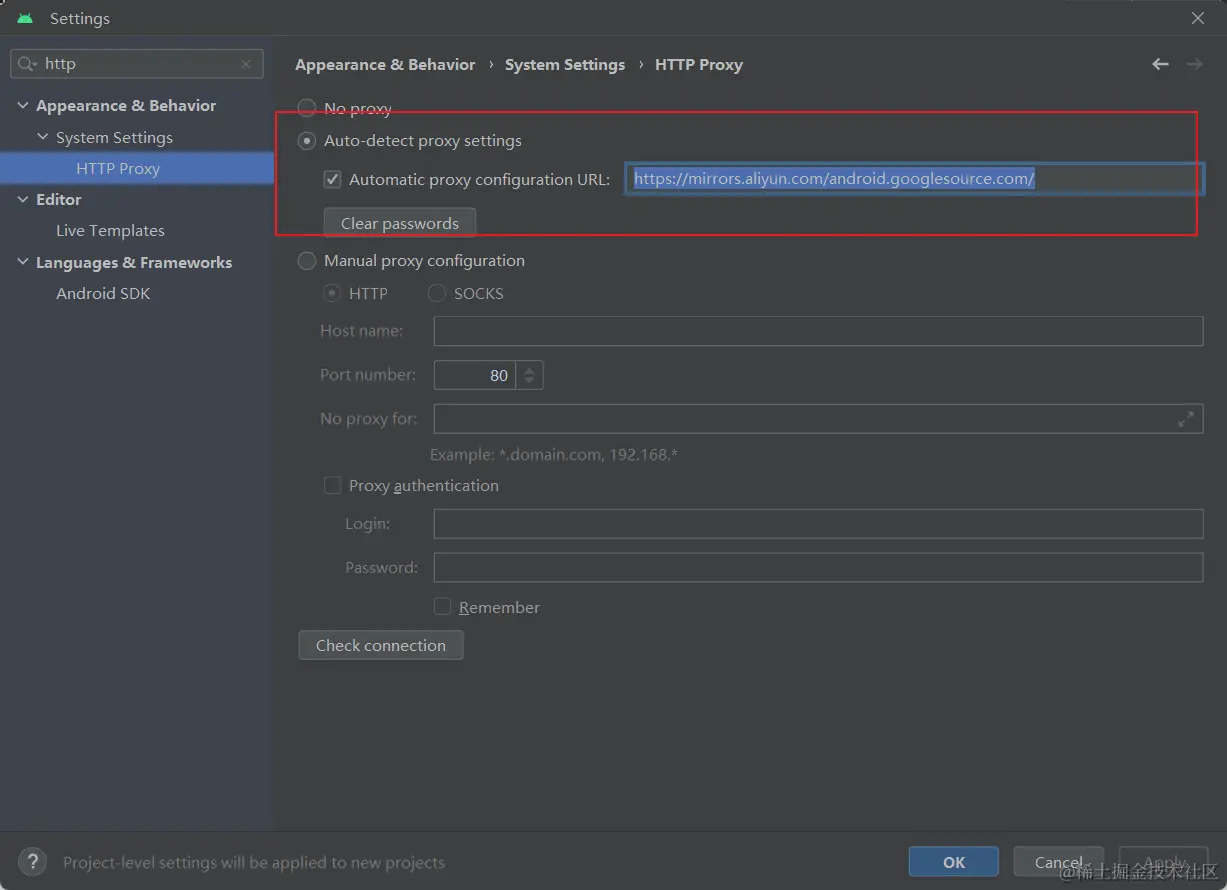Decrease the port number with down arrow
1227x890 pixels.
coord(530,382)
